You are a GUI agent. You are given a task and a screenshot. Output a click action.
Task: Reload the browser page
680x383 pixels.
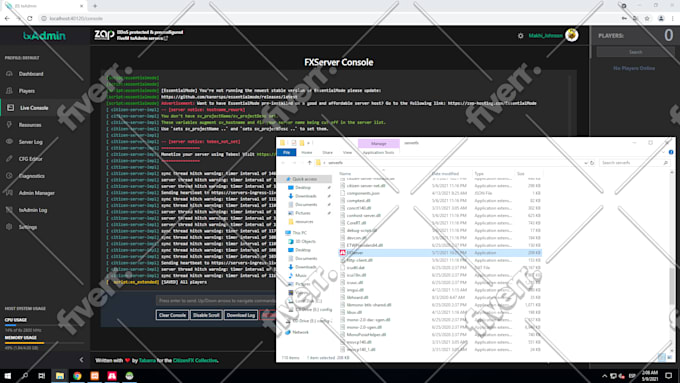coord(29,18)
